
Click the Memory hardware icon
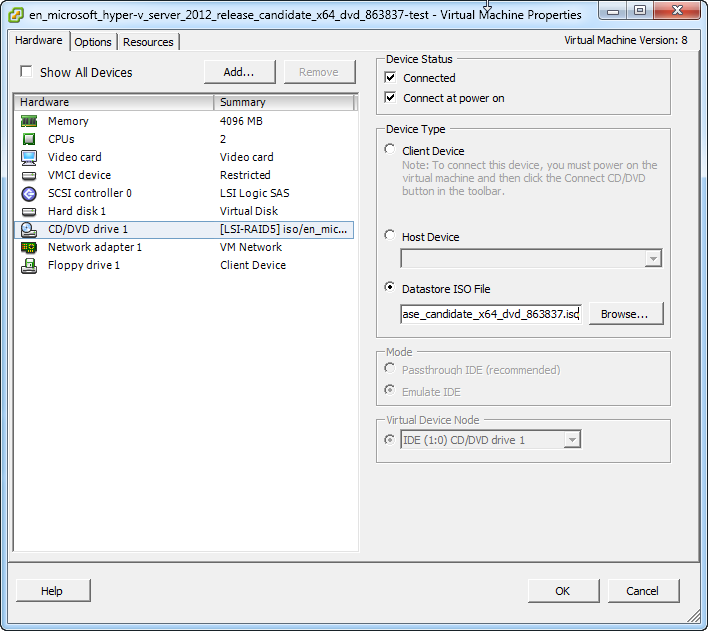29,121
